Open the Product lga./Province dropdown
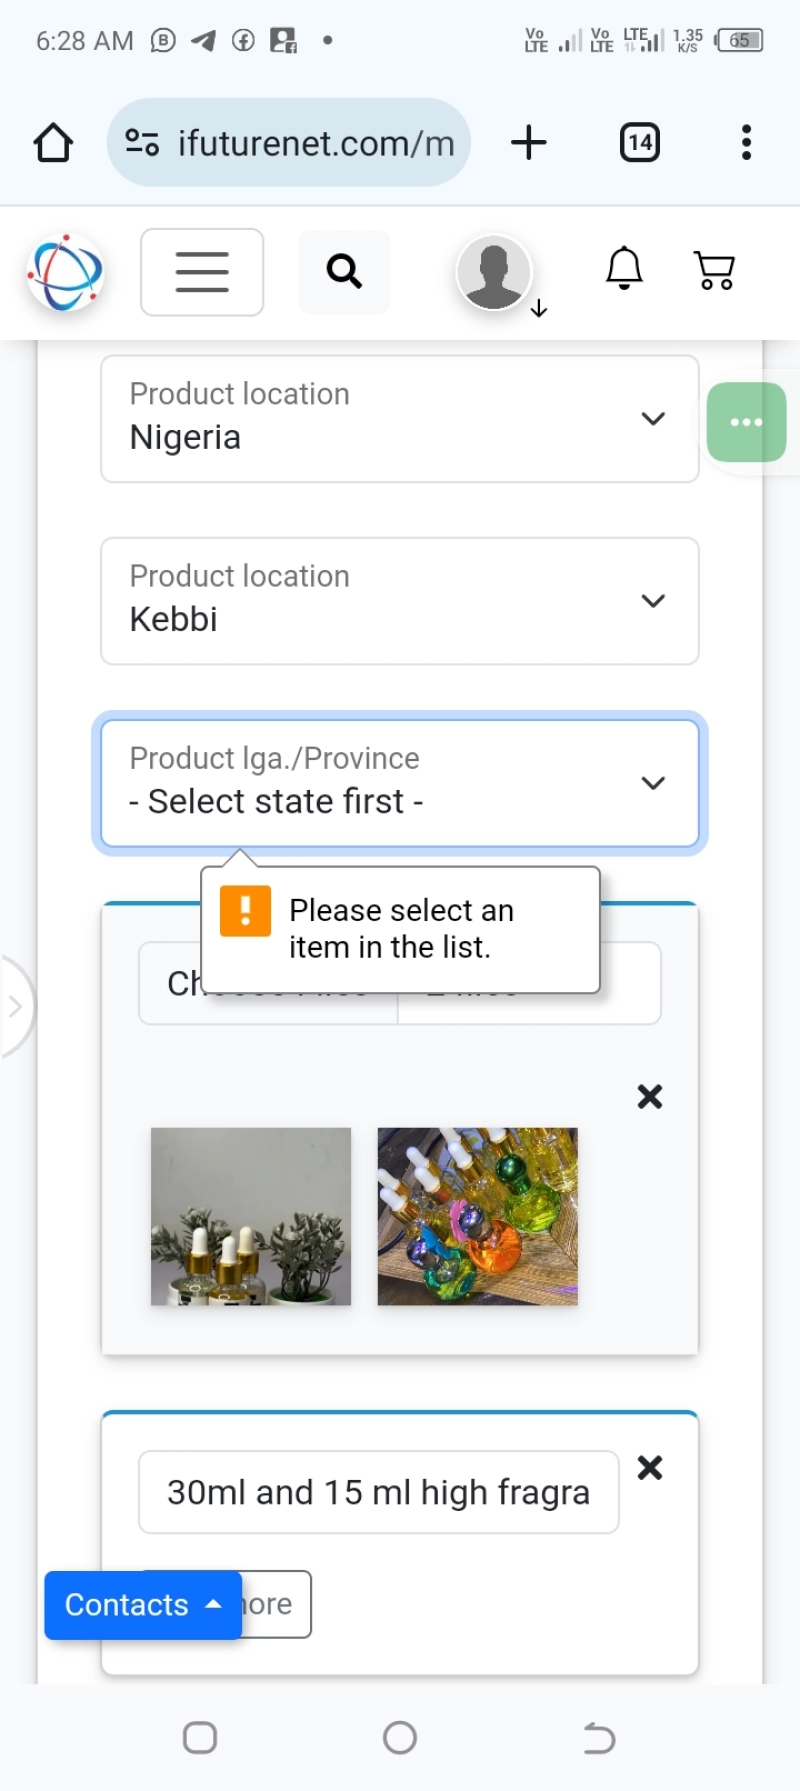800x1791 pixels. [400, 783]
